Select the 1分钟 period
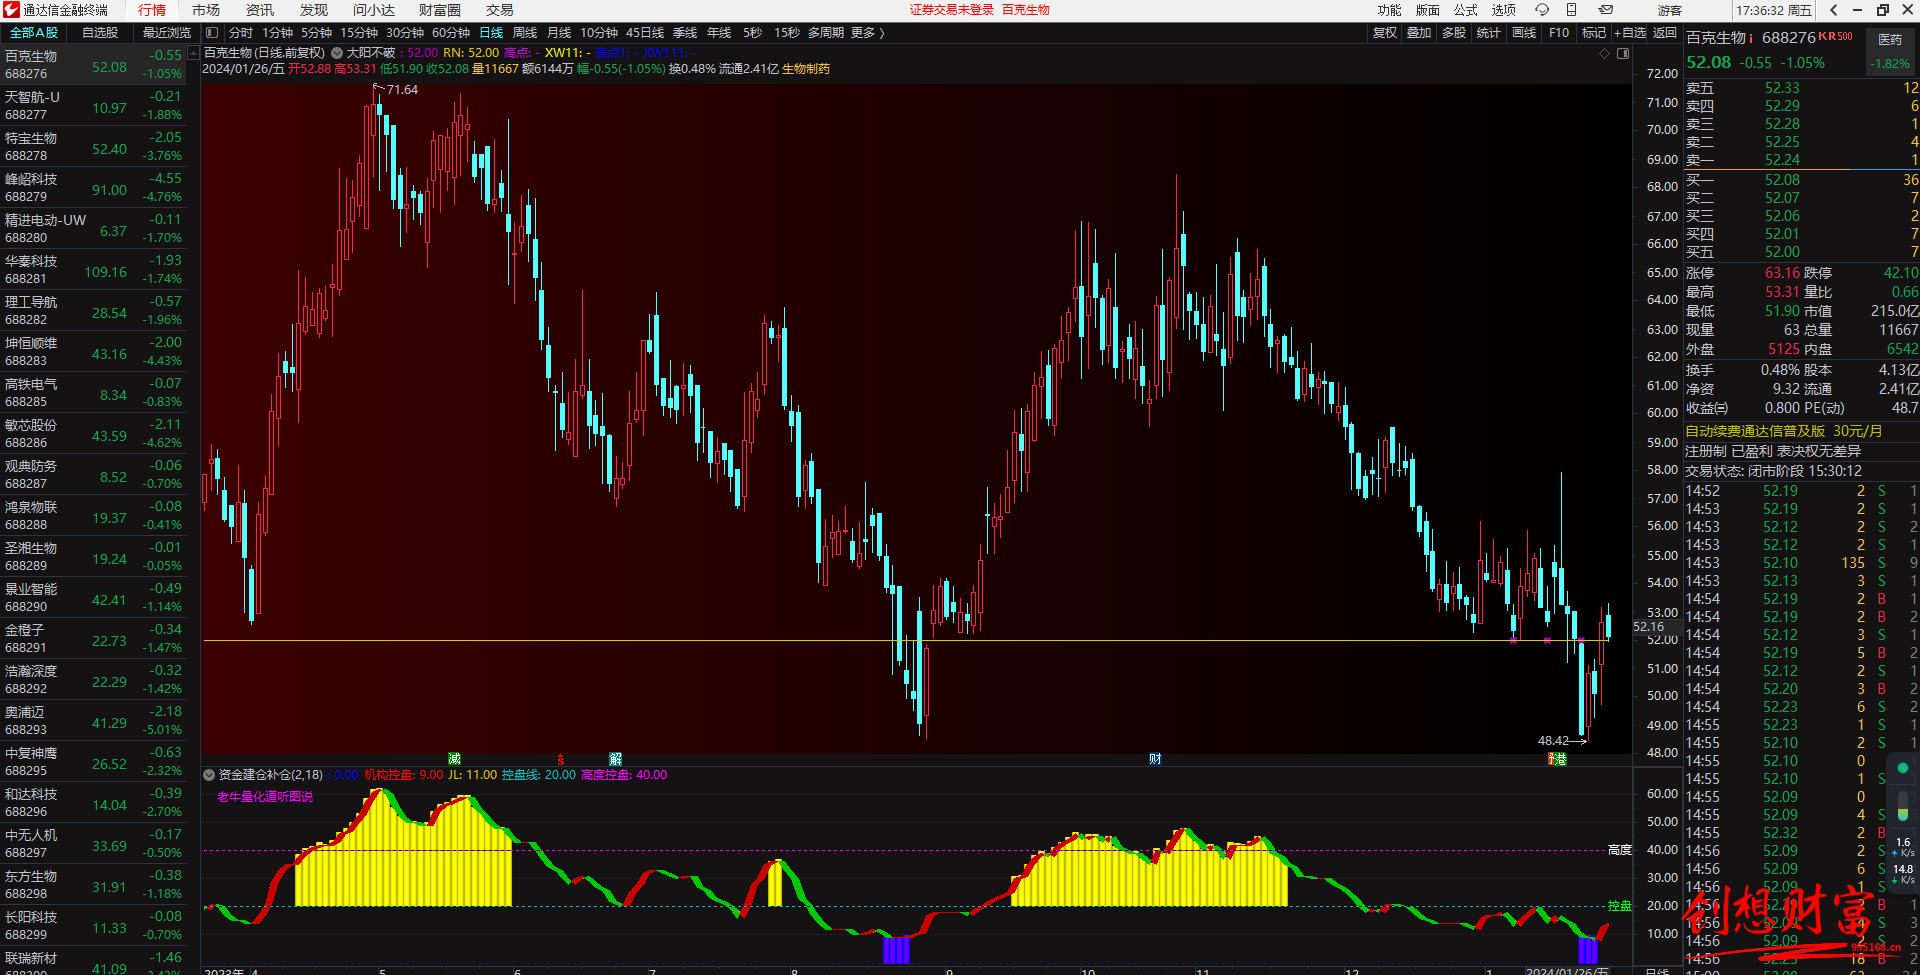 [278, 33]
